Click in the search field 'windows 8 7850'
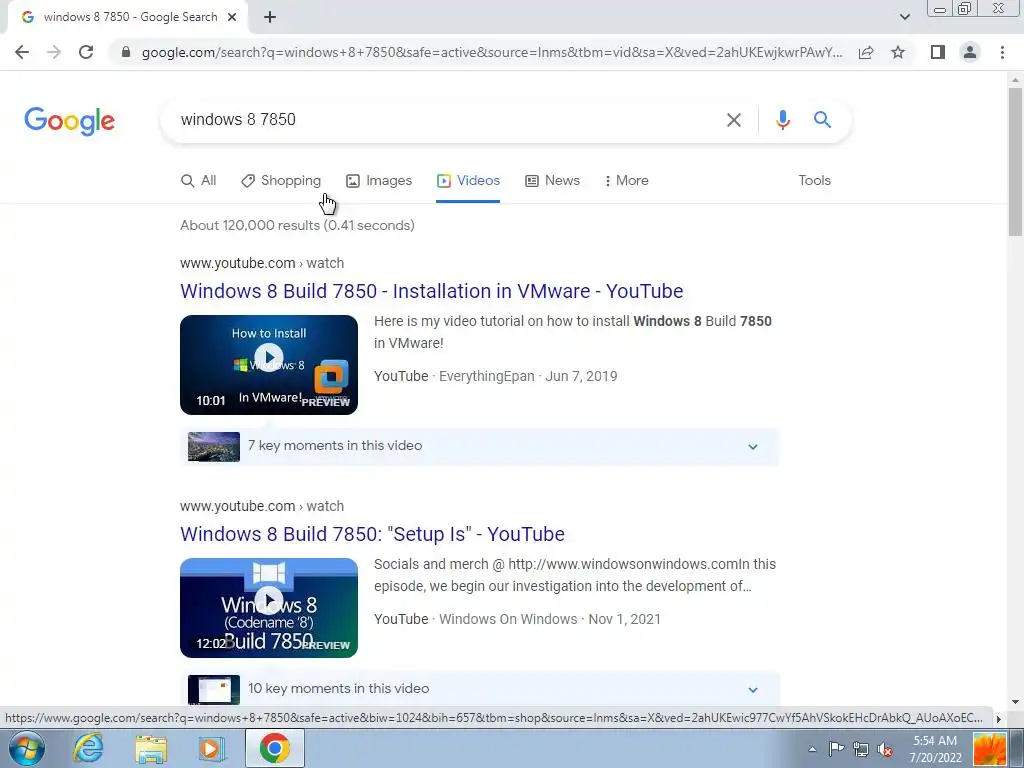This screenshot has height=768, width=1024. [x=444, y=120]
